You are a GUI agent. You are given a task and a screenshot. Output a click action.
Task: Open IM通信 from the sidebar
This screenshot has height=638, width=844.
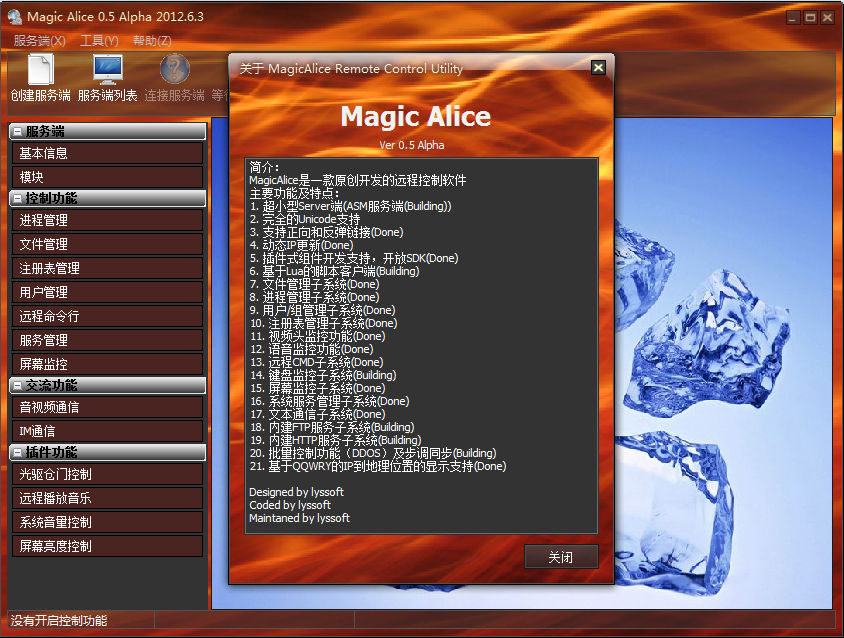coord(108,431)
